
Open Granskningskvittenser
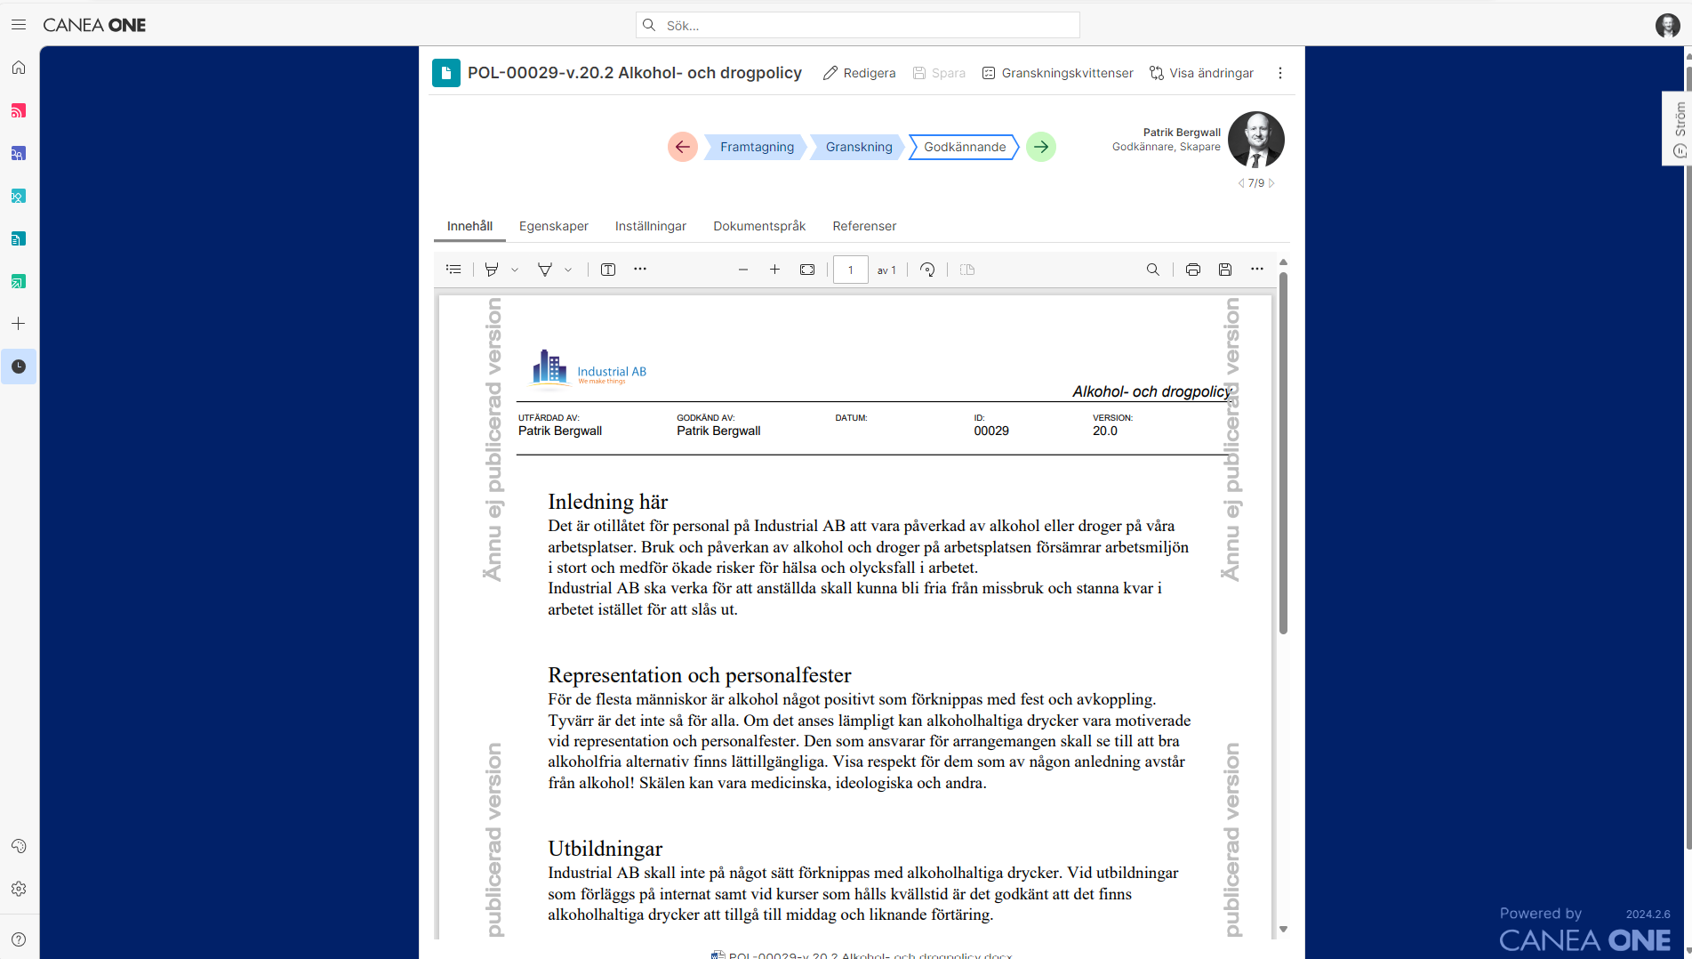pyautogui.click(x=1057, y=73)
